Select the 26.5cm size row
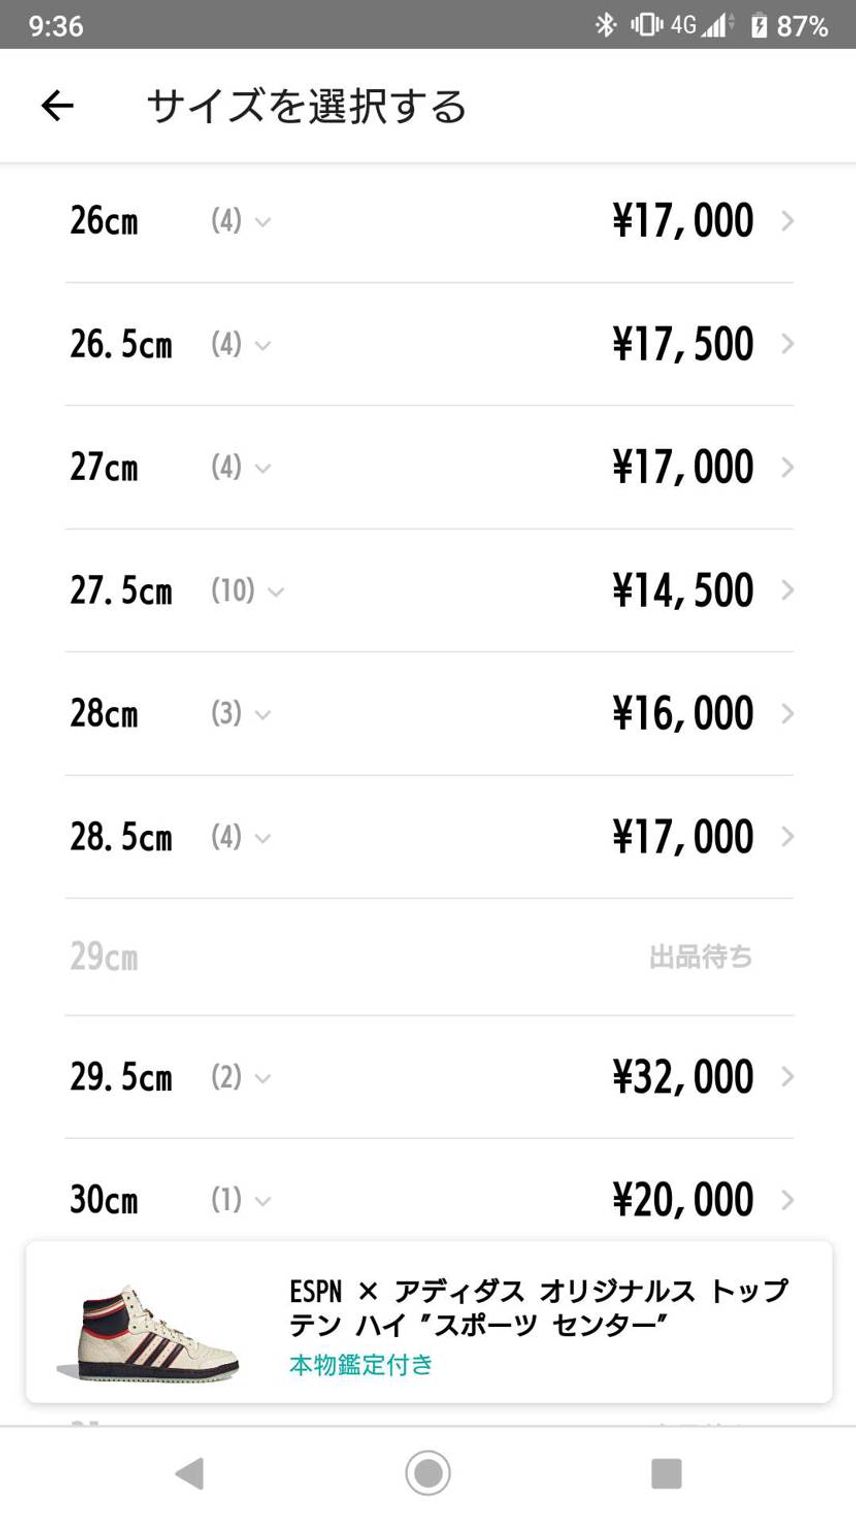Viewport: 856px width, 1521px height. pyautogui.click(x=429, y=344)
